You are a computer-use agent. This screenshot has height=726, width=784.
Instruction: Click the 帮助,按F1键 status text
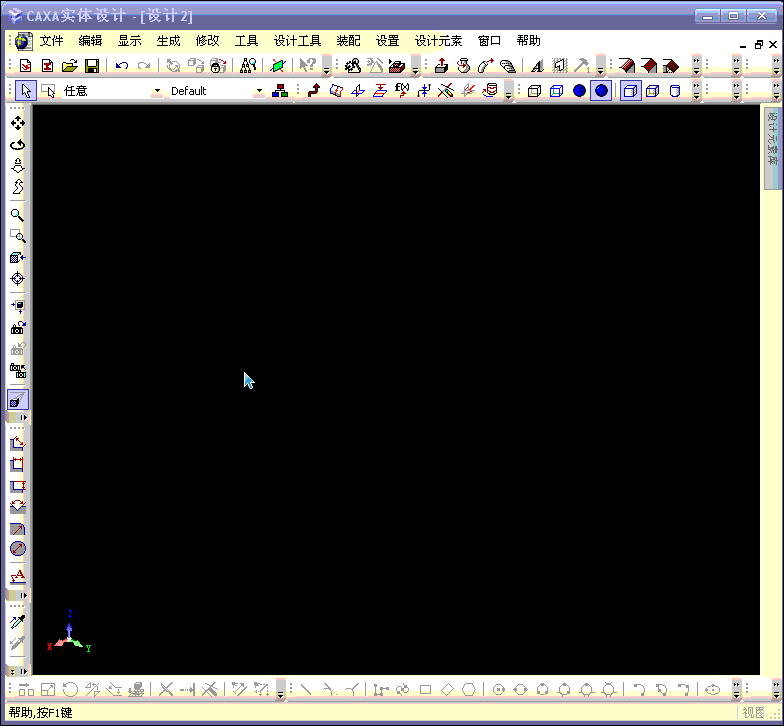click(x=40, y=712)
